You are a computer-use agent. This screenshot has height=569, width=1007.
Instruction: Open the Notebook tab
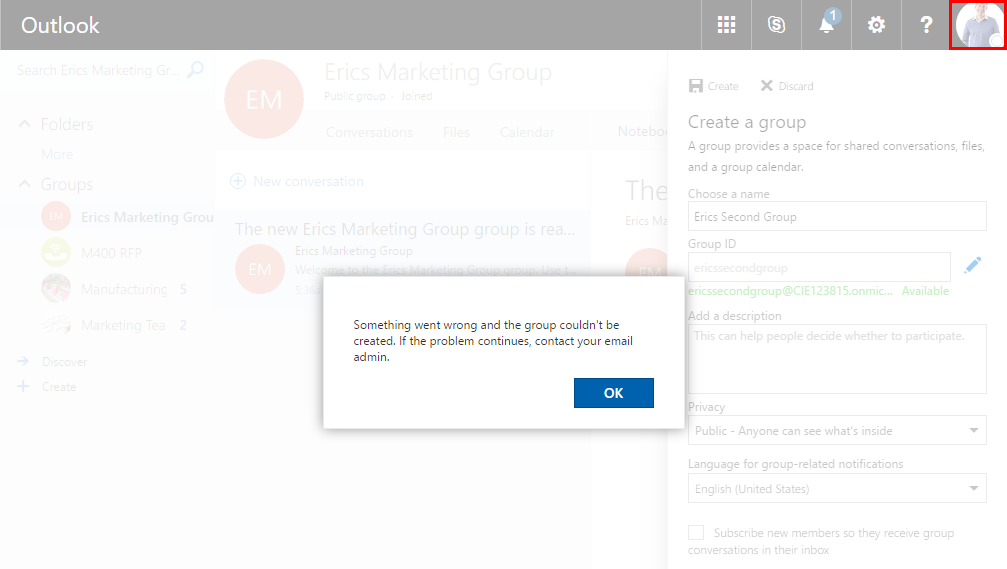click(x=642, y=132)
